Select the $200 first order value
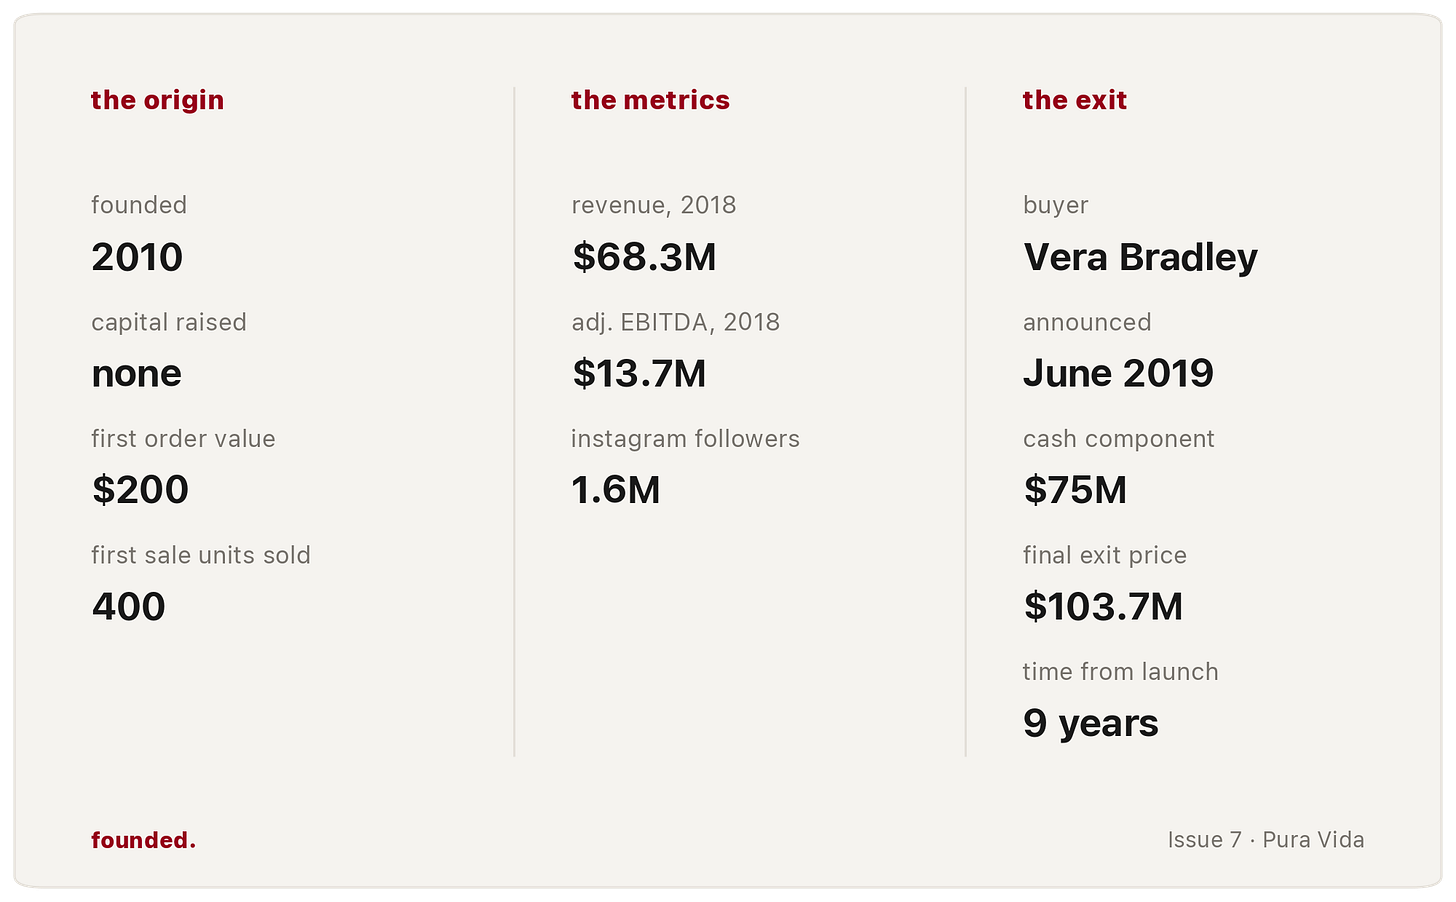The width and height of the screenshot is (1456, 902). (x=140, y=490)
